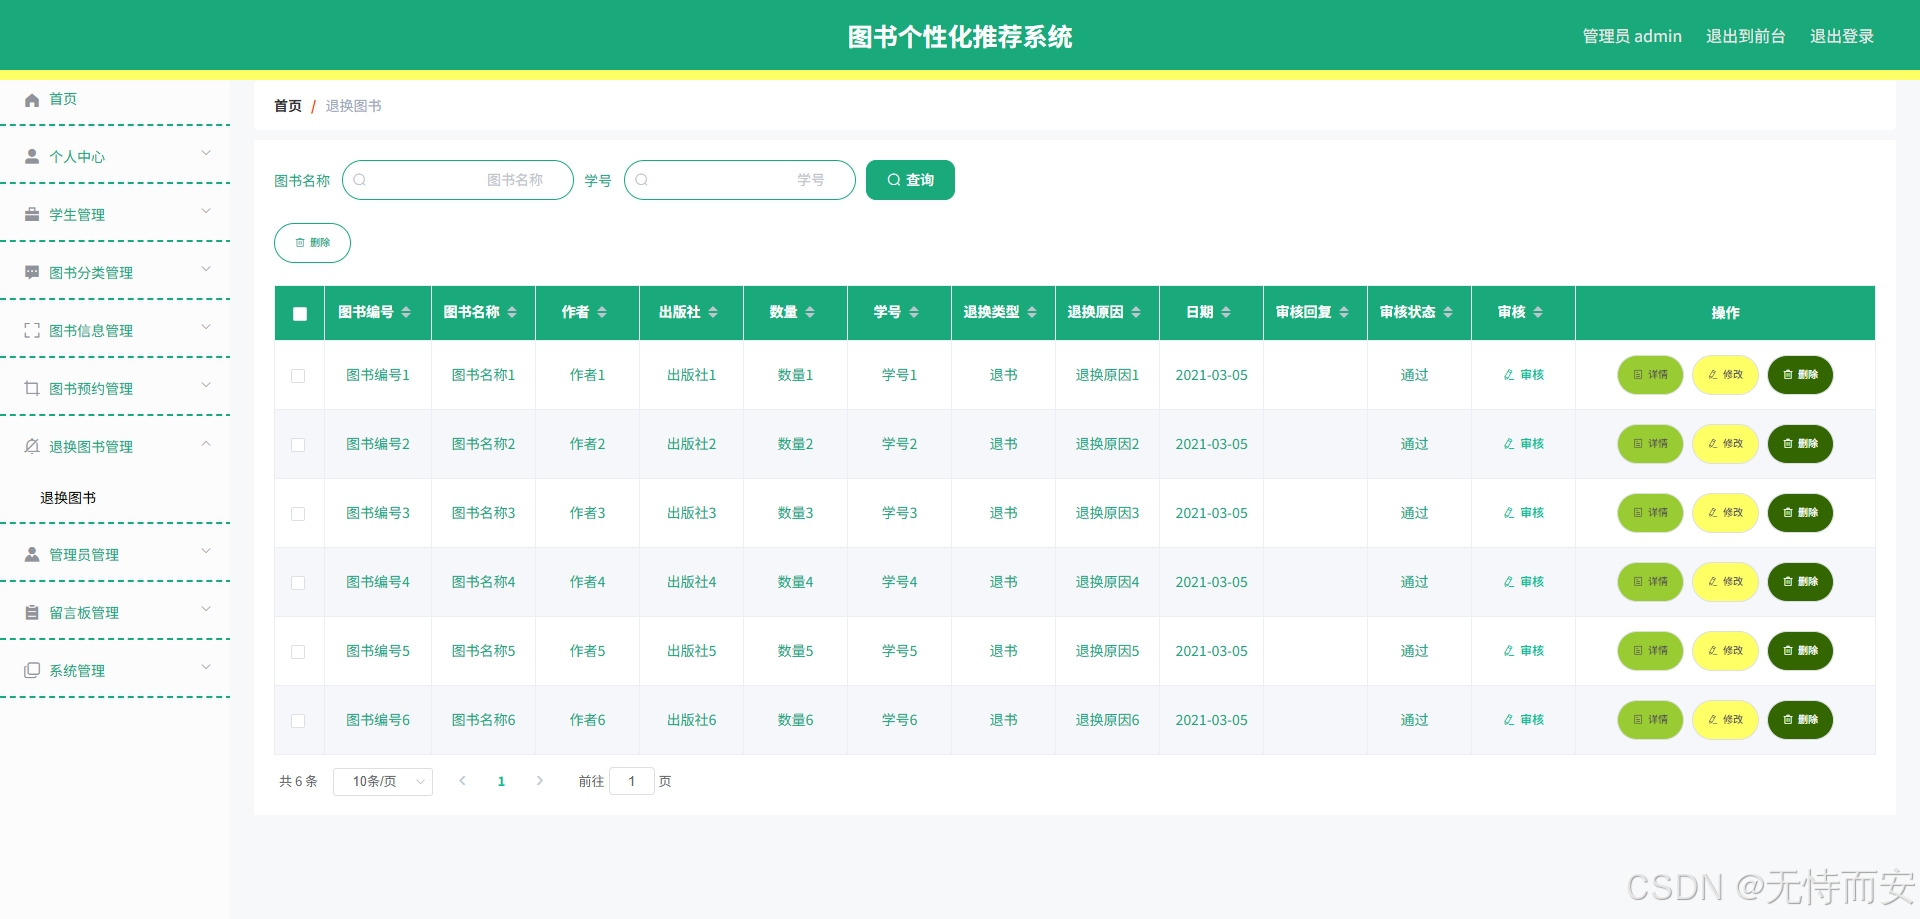This screenshot has height=919, width=1920.
Task: Sort table by 日期 column arrows
Action: click(1226, 313)
